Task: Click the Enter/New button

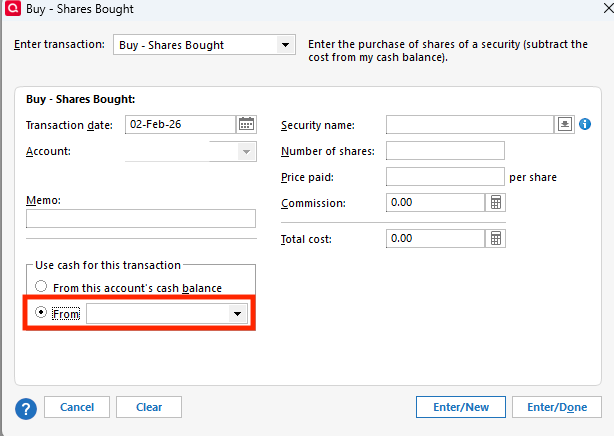Action: (460, 407)
